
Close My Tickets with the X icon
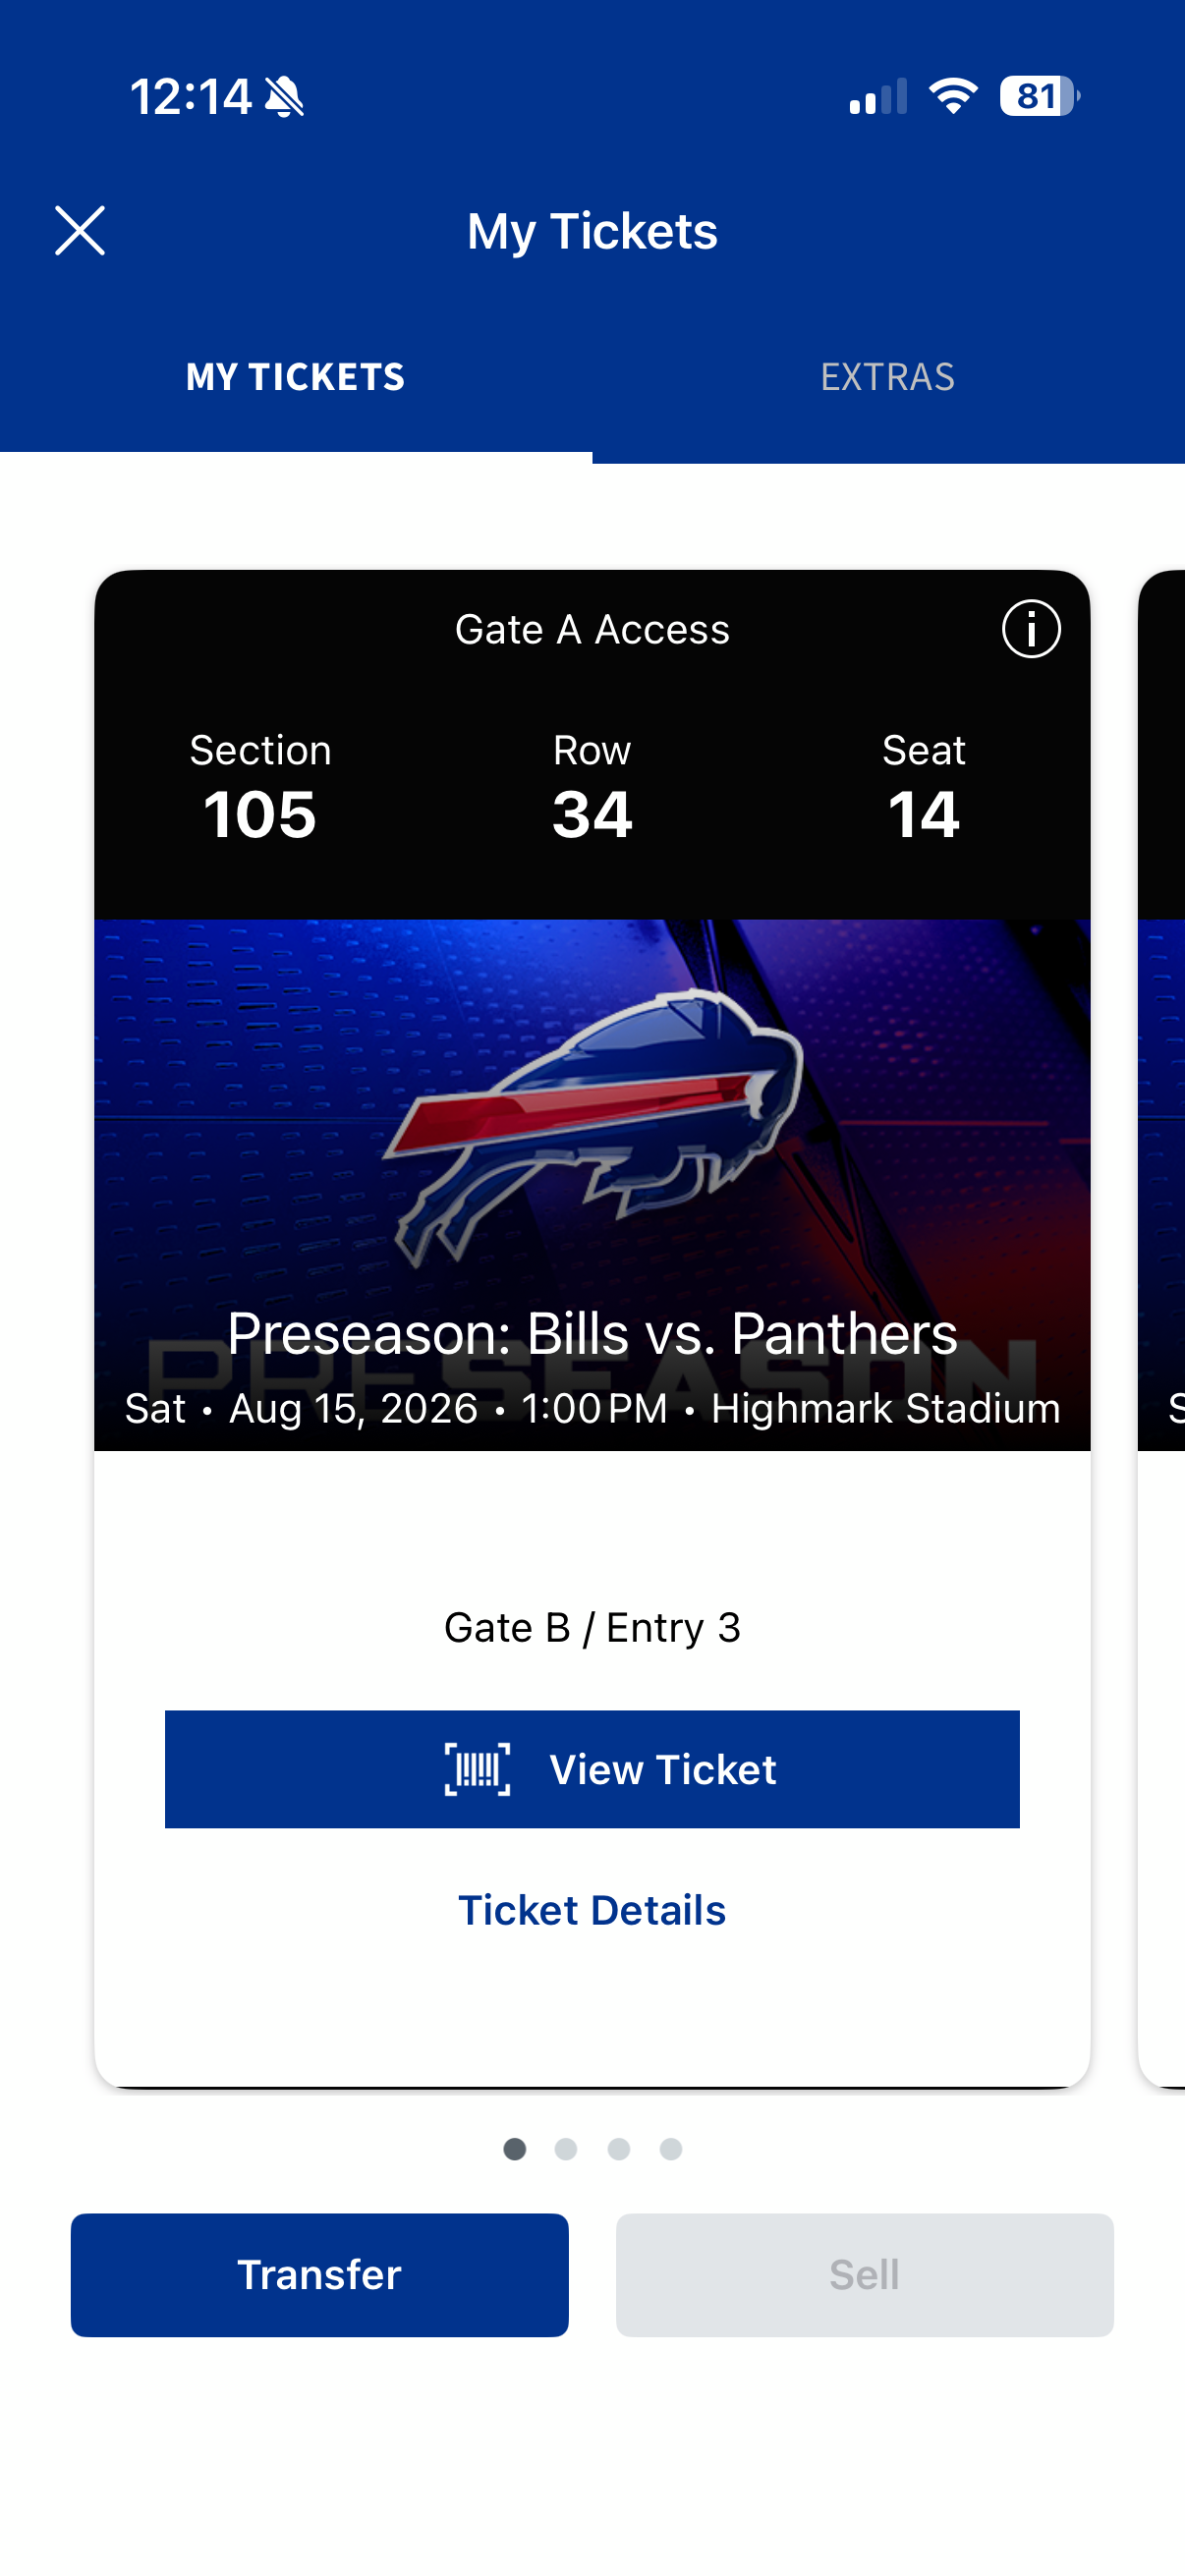coord(80,231)
